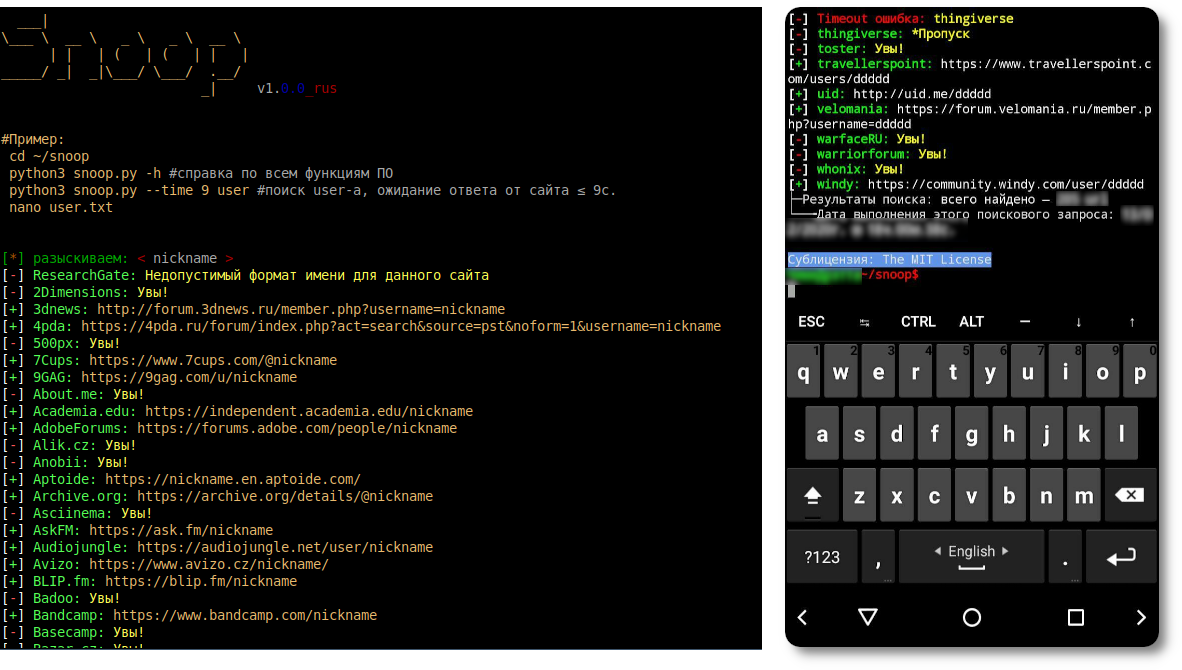Hide keyboard using triangle nav button
The width and height of the screenshot is (1182, 670).
tap(867, 618)
